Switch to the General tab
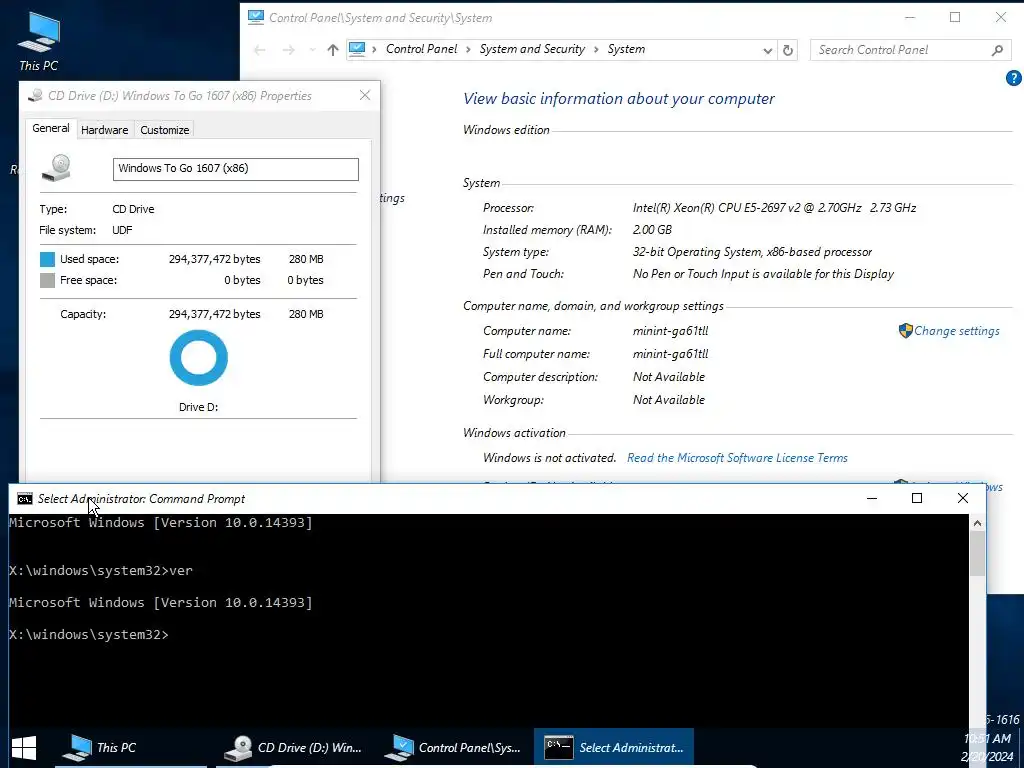The height and width of the screenshot is (768, 1024). tap(51, 128)
